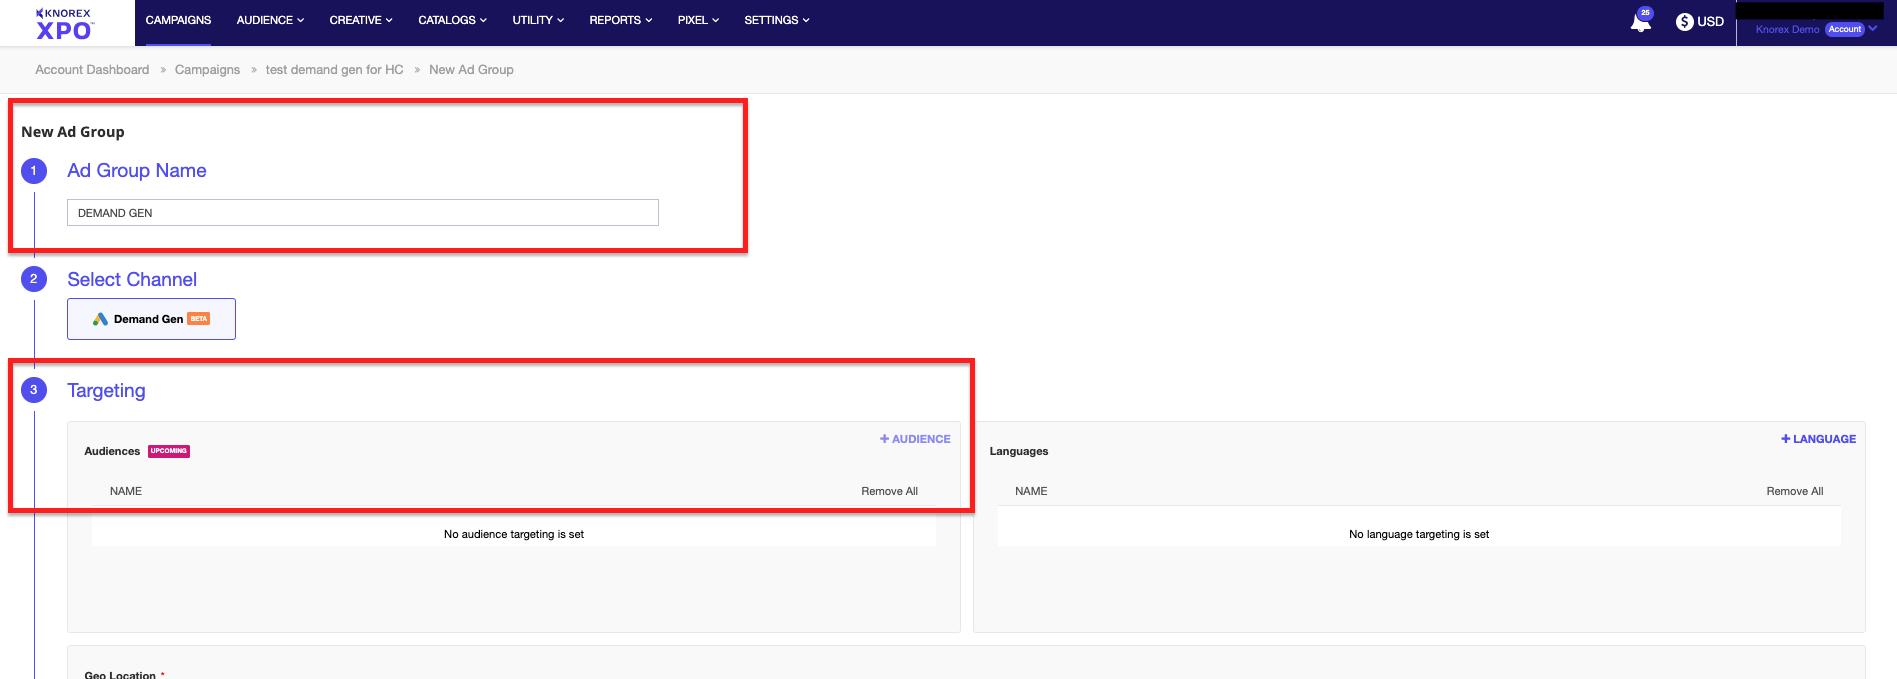Click the UPCOMING badge beside Audiences
Viewport: 1897px width, 679px height.
pos(169,451)
